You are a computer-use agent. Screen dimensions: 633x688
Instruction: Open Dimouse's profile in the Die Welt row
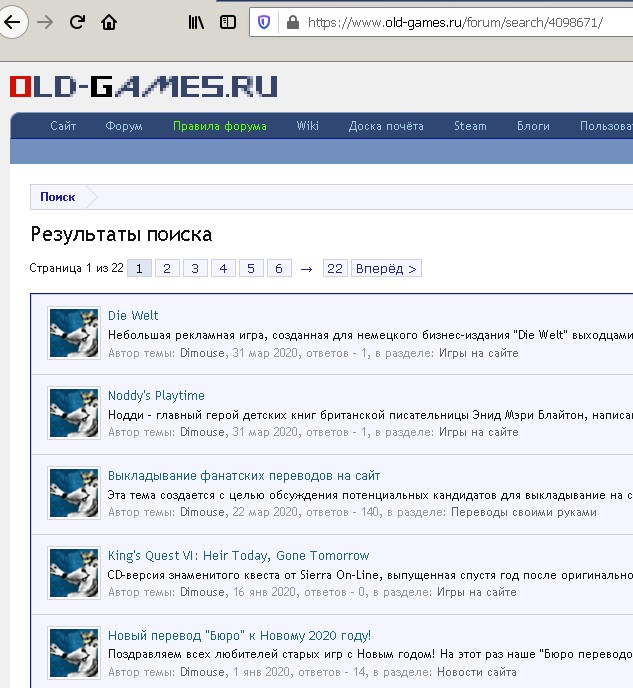tap(202, 353)
